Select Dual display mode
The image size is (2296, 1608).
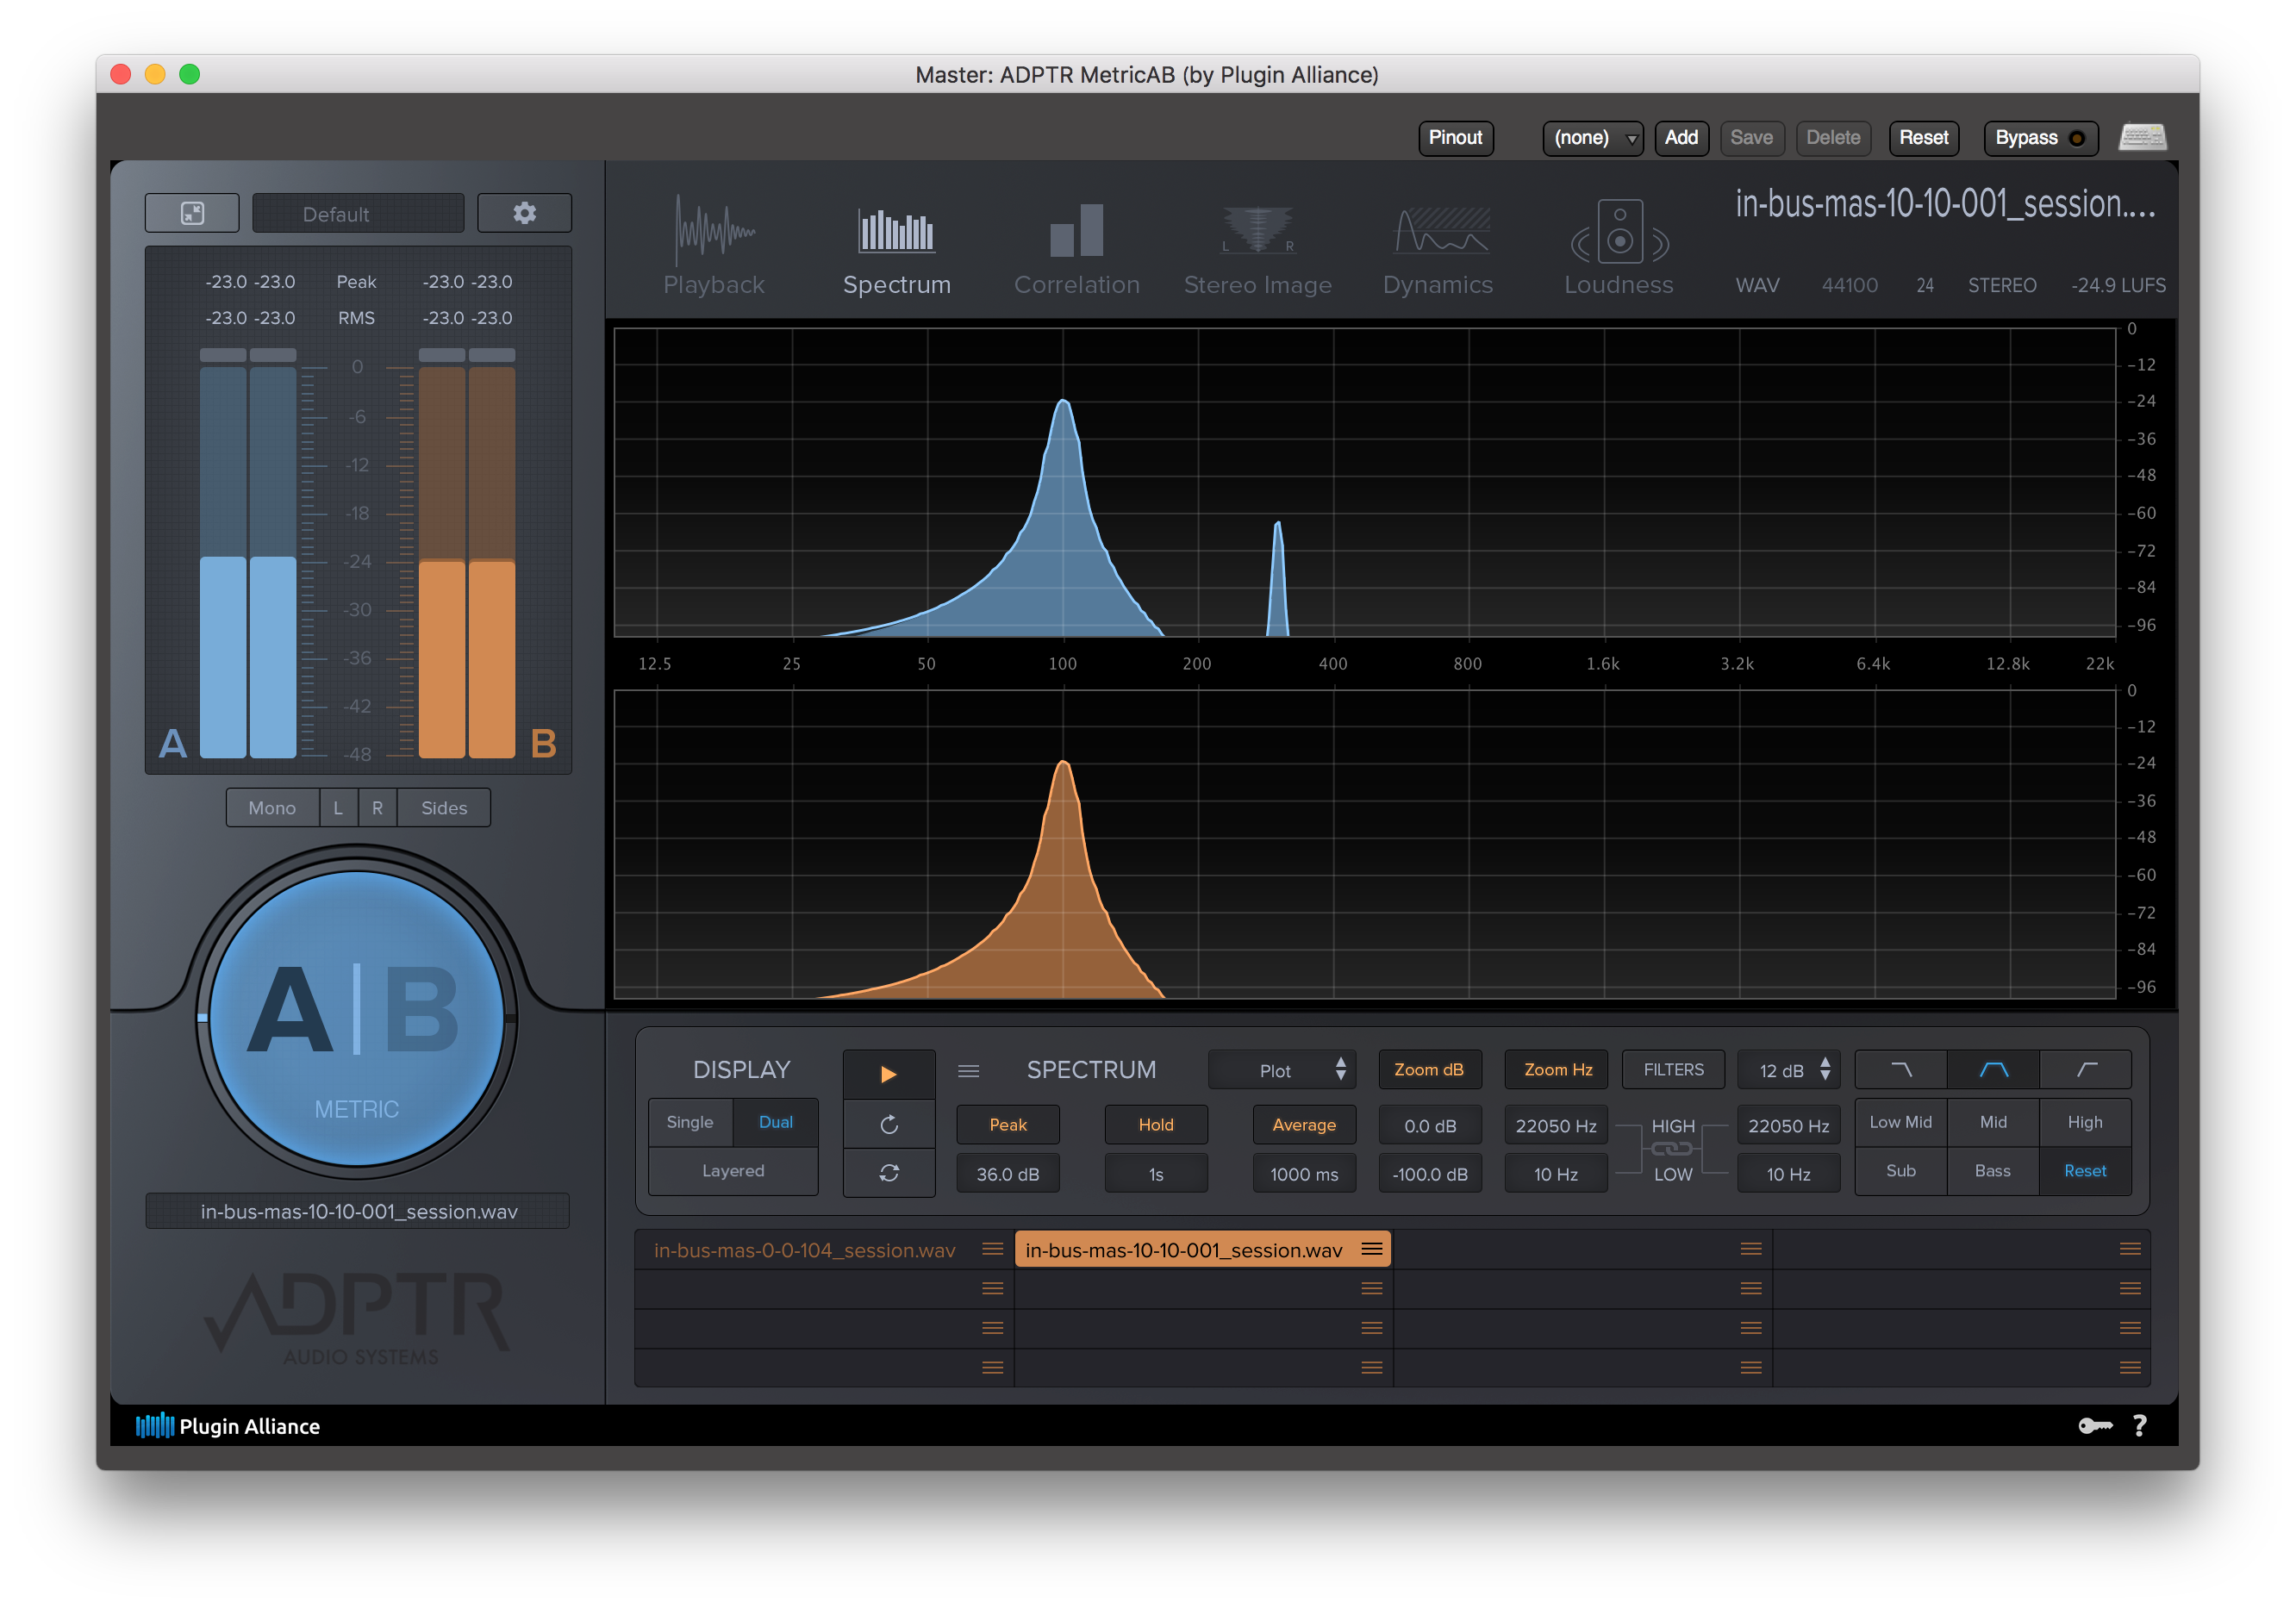(x=775, y=1122)
